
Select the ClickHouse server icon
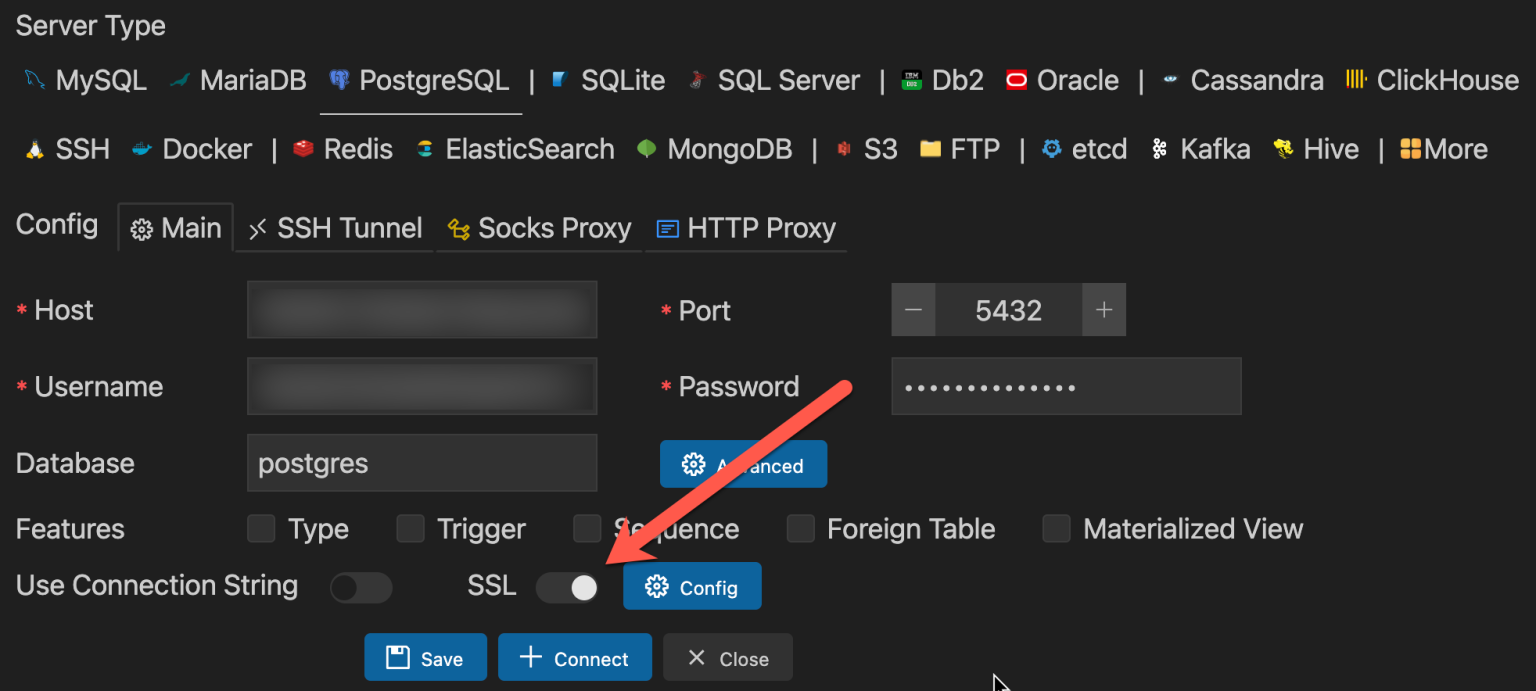coord(1355,80)
